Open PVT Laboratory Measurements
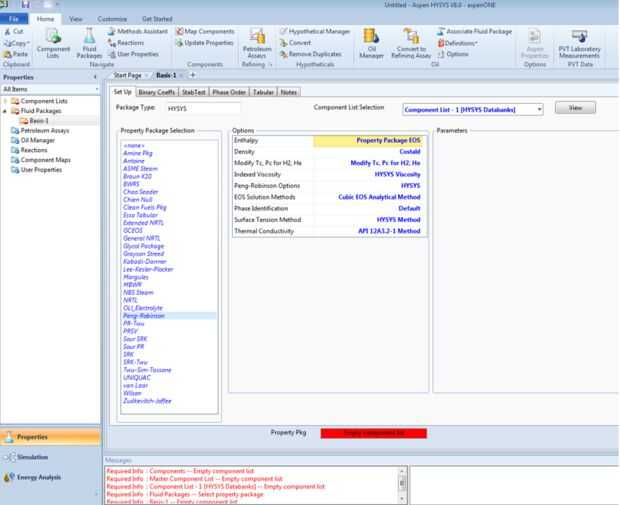Image resolution: width=620 pixels, height=505 pixels. 579,44
